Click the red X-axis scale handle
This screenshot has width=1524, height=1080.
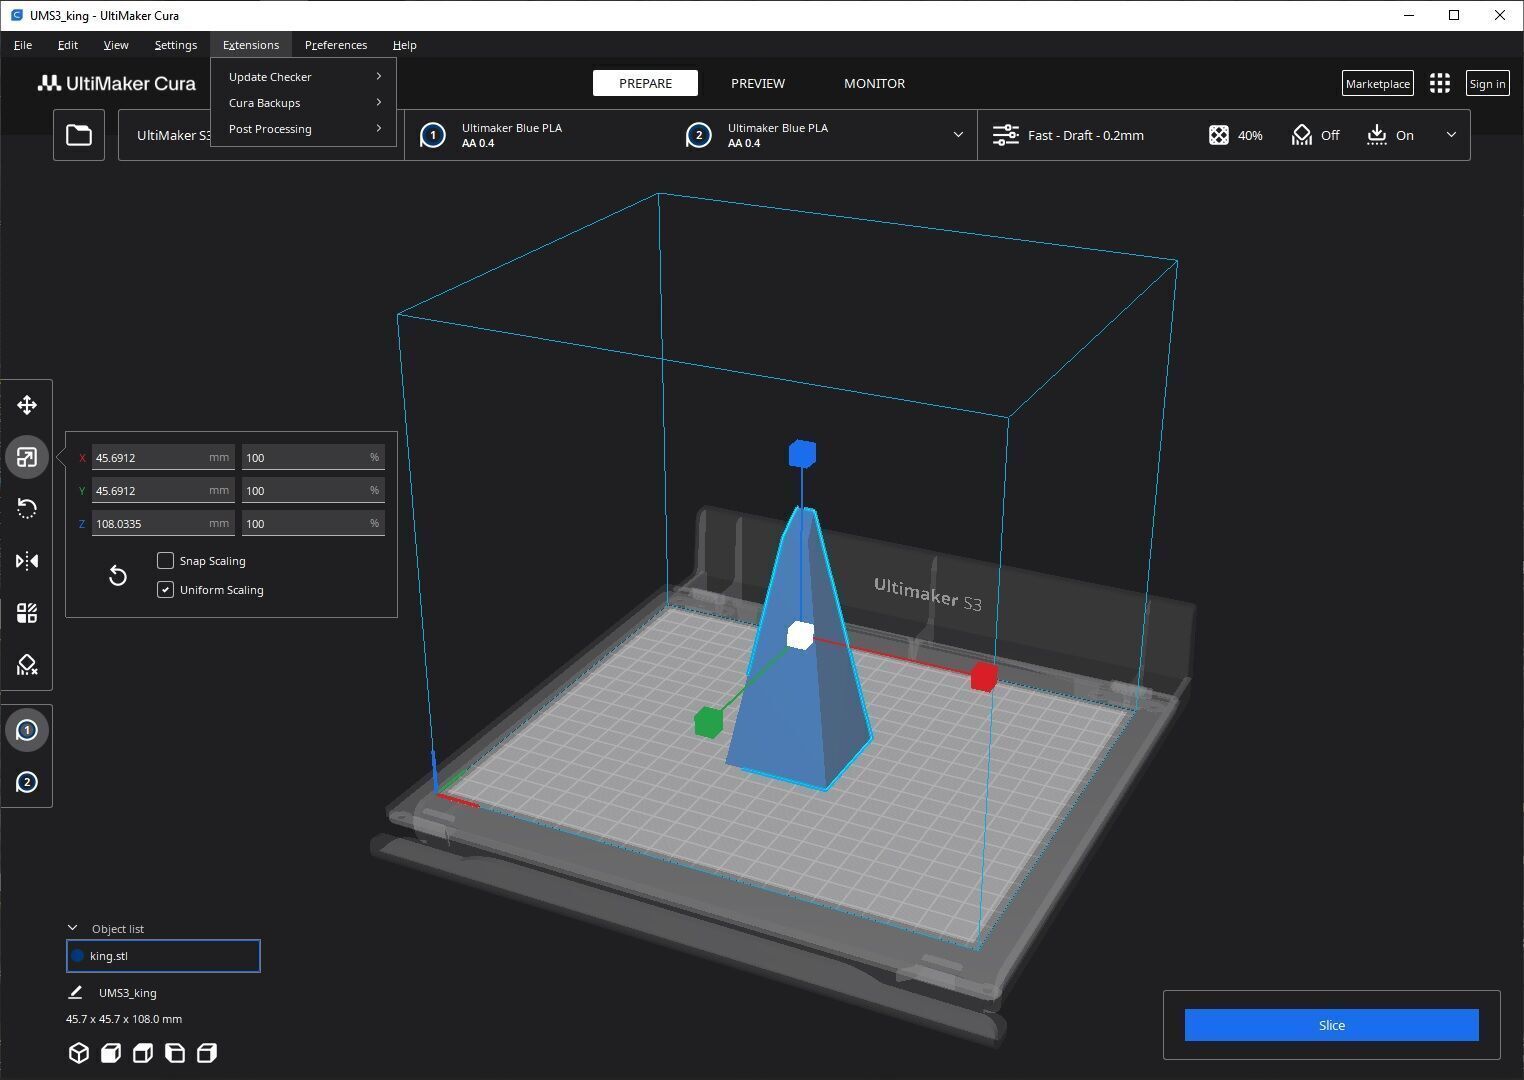coord(984,677)
